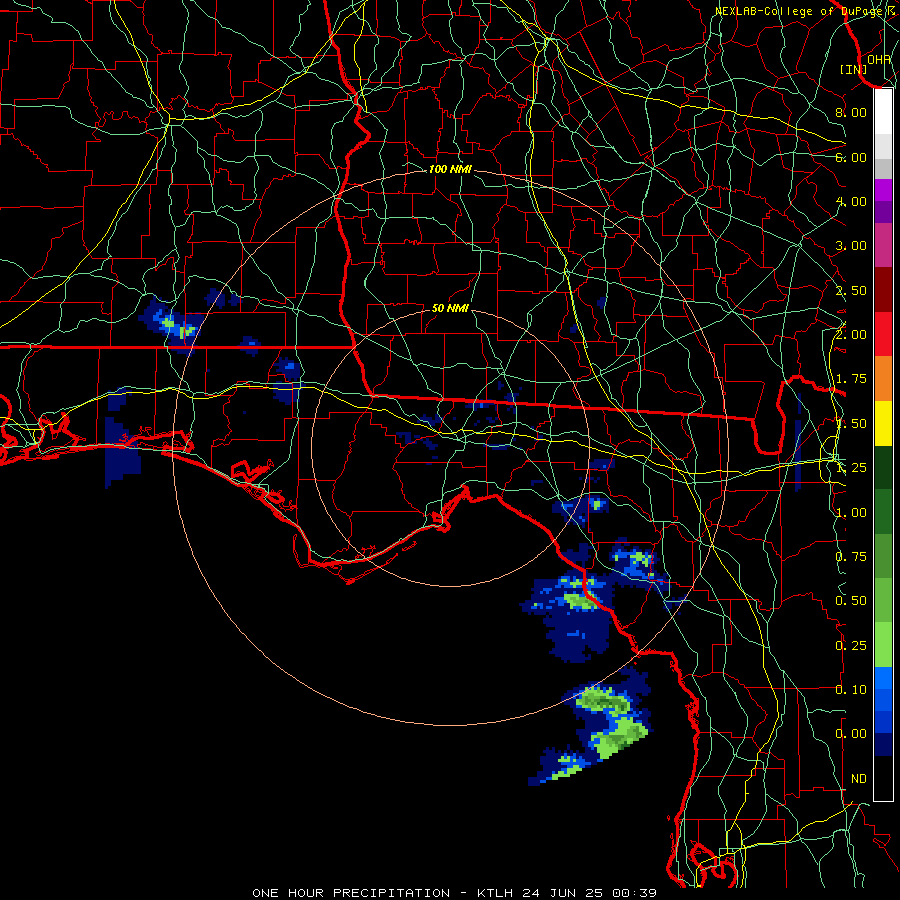Image resolution: width=900 pixels, height=900 pixels.
Task: Click the "2.00" legend value
Action: click(851, 335)
